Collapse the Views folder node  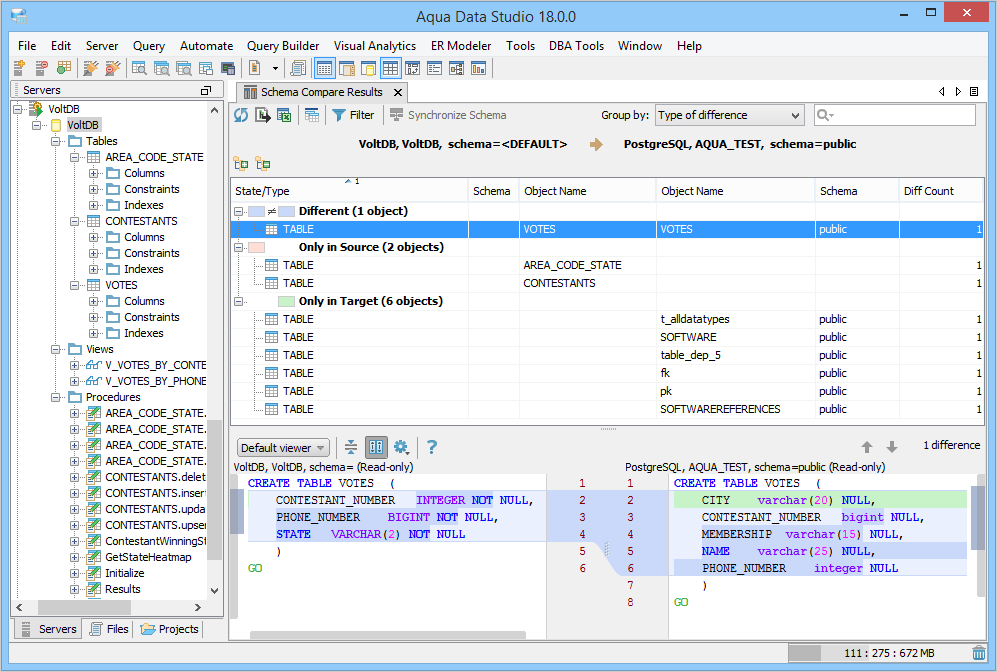click(56, 349)
